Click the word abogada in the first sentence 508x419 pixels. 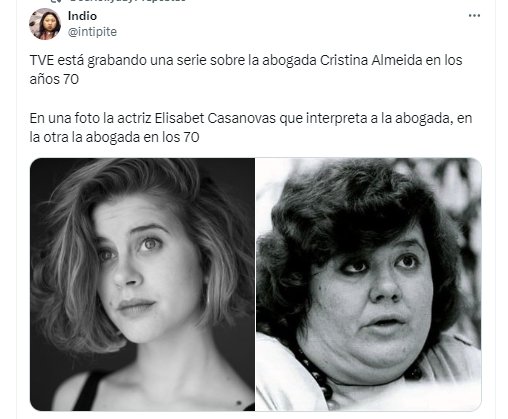[289, 61]
